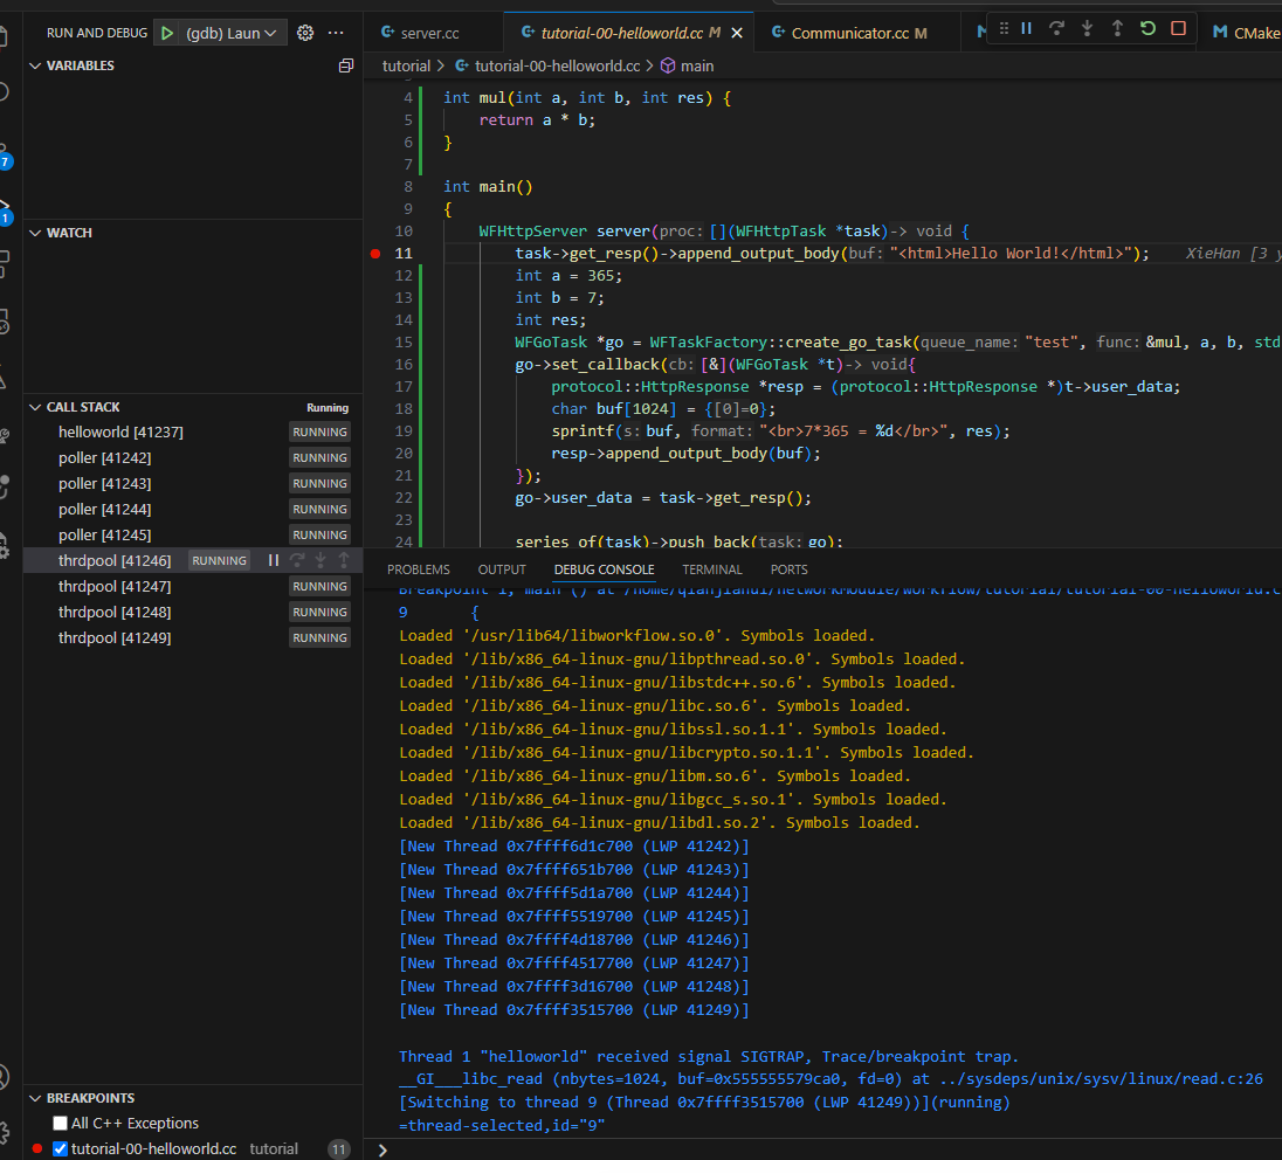Open Source Control activity bar icon with badge 7

[x=4, y=153]
